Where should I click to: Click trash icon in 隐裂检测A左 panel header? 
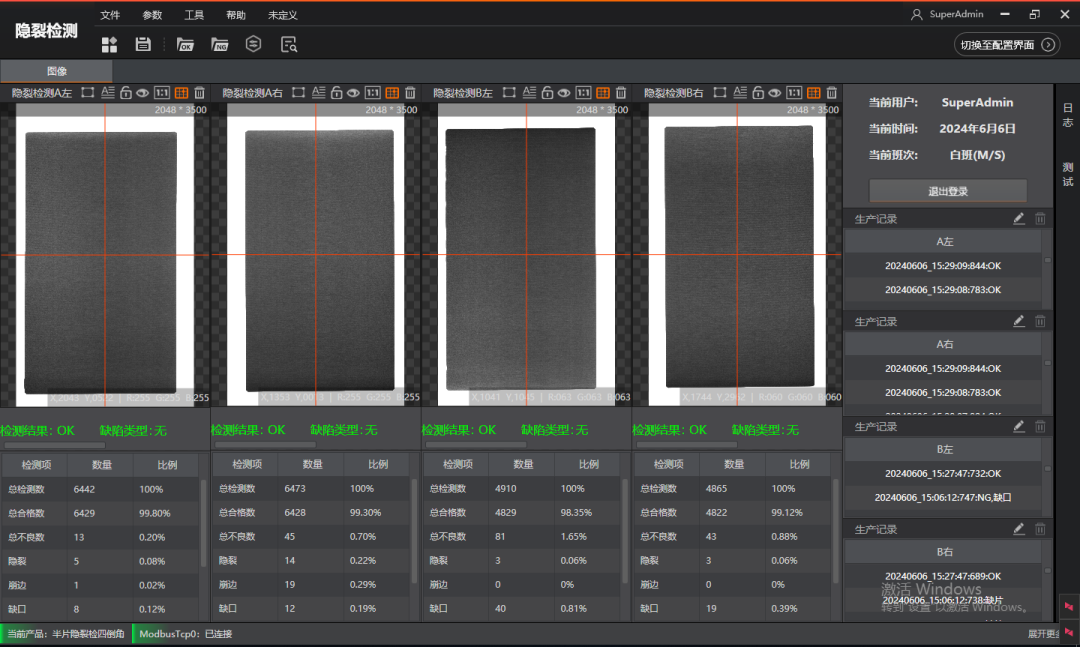coord(200,92)
